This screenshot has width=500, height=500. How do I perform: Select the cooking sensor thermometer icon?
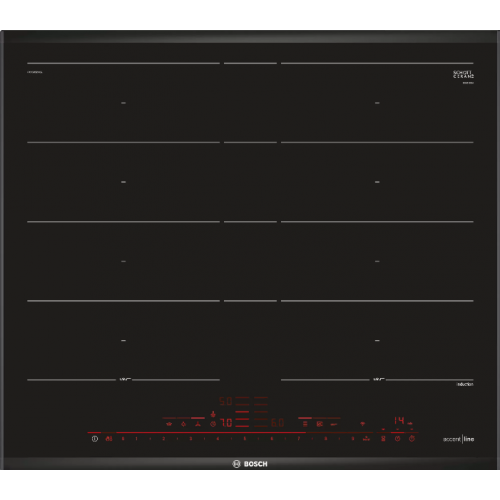213,414
